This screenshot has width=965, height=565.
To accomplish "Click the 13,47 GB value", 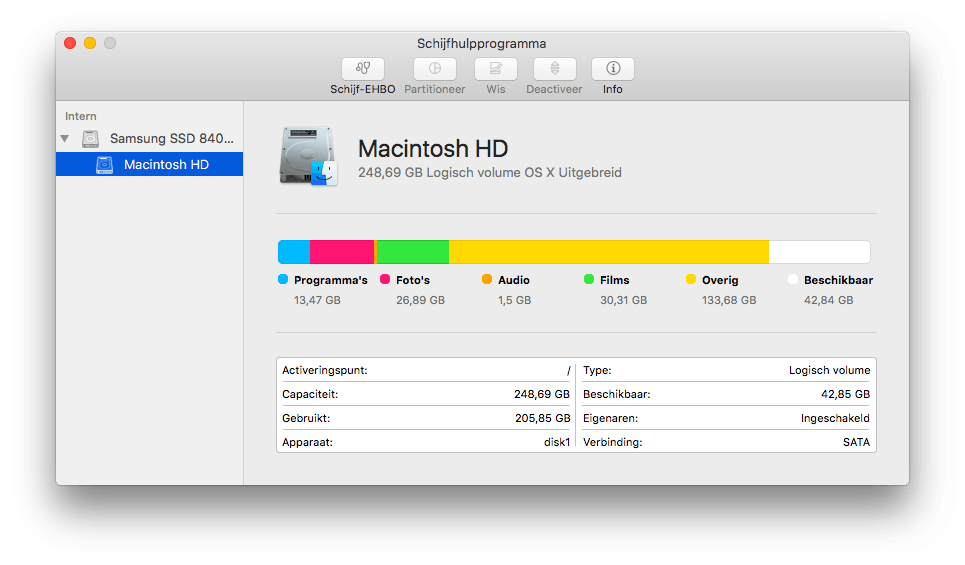I will pos(317,300).
